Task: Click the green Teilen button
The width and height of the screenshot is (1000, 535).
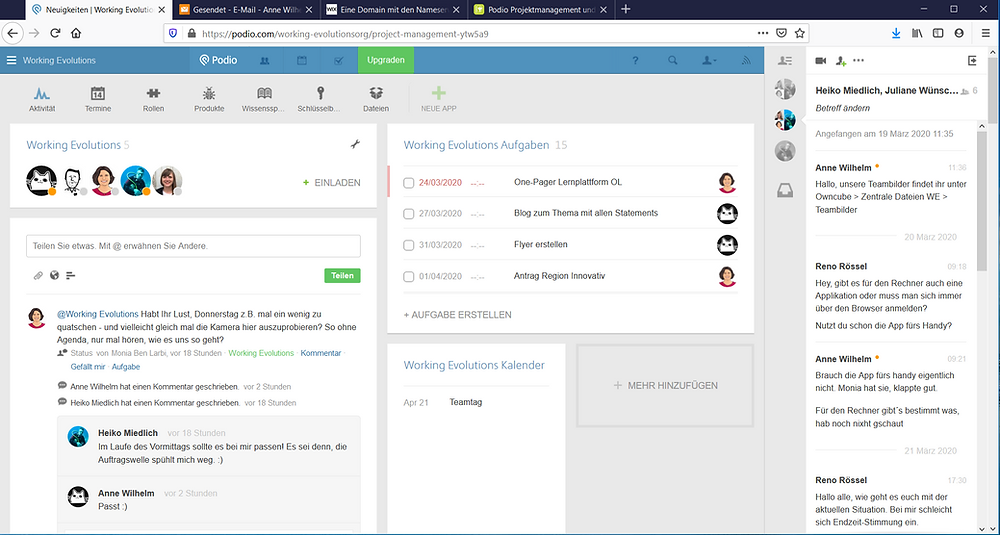Action: point(342,275)
